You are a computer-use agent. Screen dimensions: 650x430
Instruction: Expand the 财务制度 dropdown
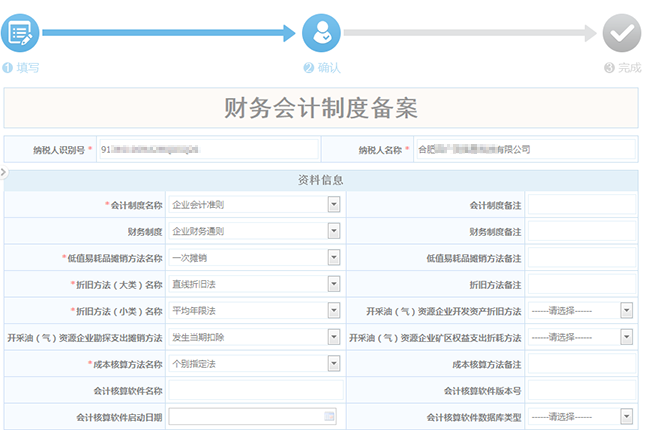pyautogui.click(x=334, y=231)
